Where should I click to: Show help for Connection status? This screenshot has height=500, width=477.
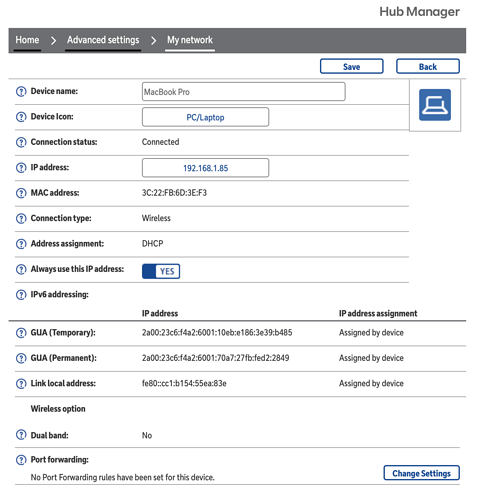21,142
